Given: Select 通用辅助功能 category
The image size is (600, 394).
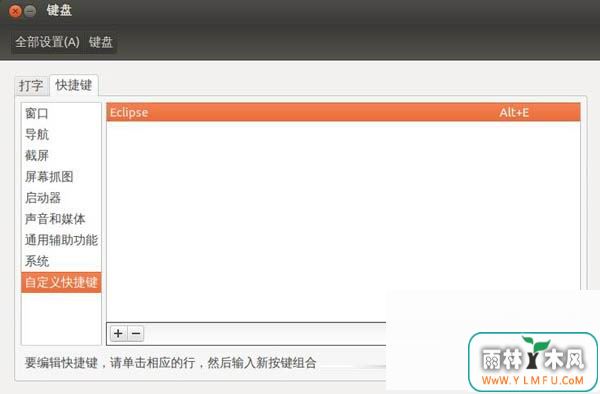Looking at the screenshot, I should click(61, 240).
